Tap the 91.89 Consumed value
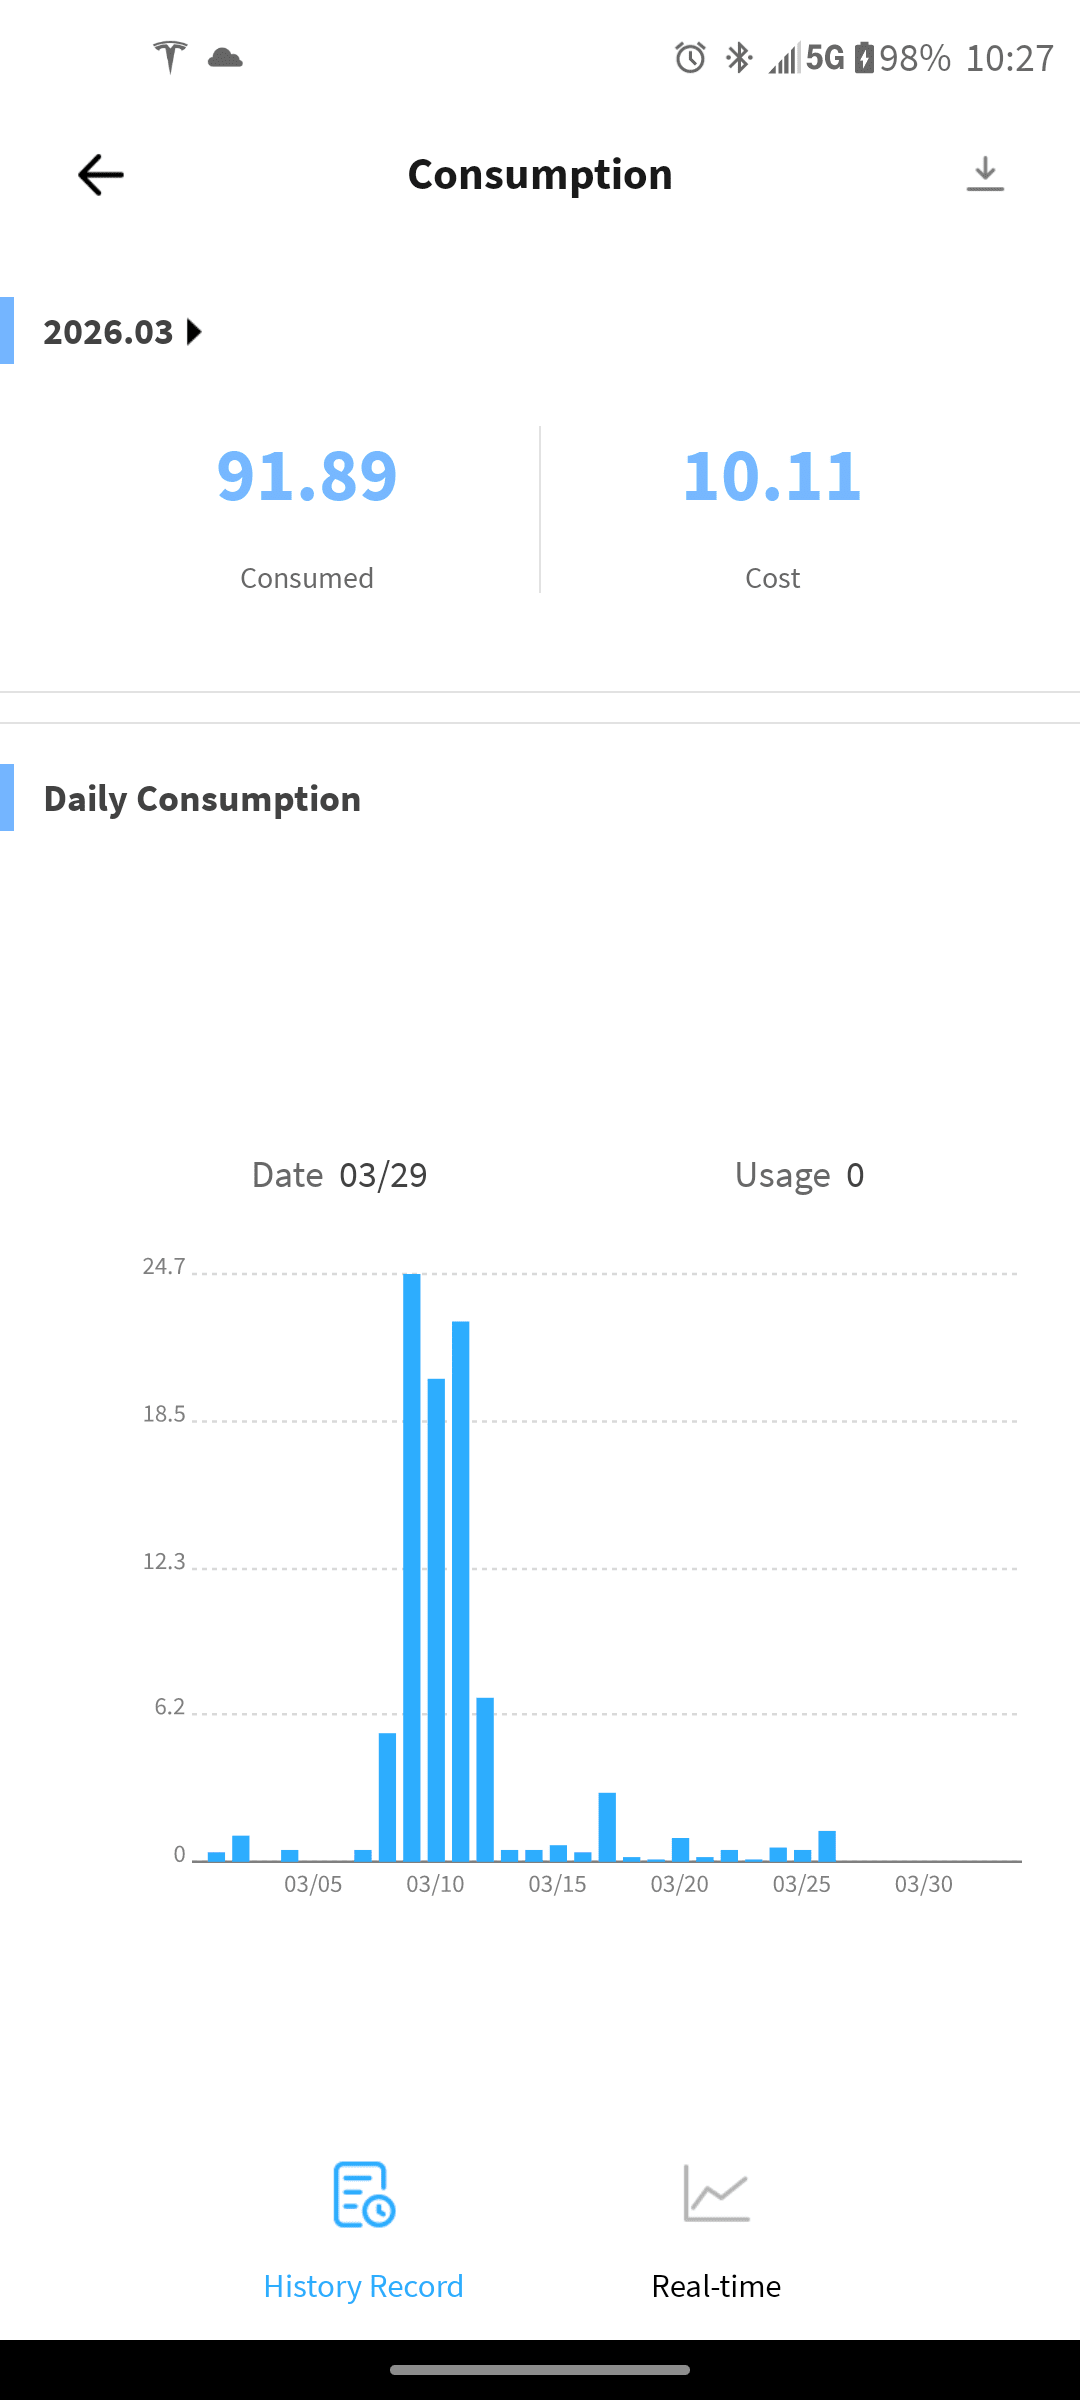Screen dimensions: 1080x2400 click(307, 476)
